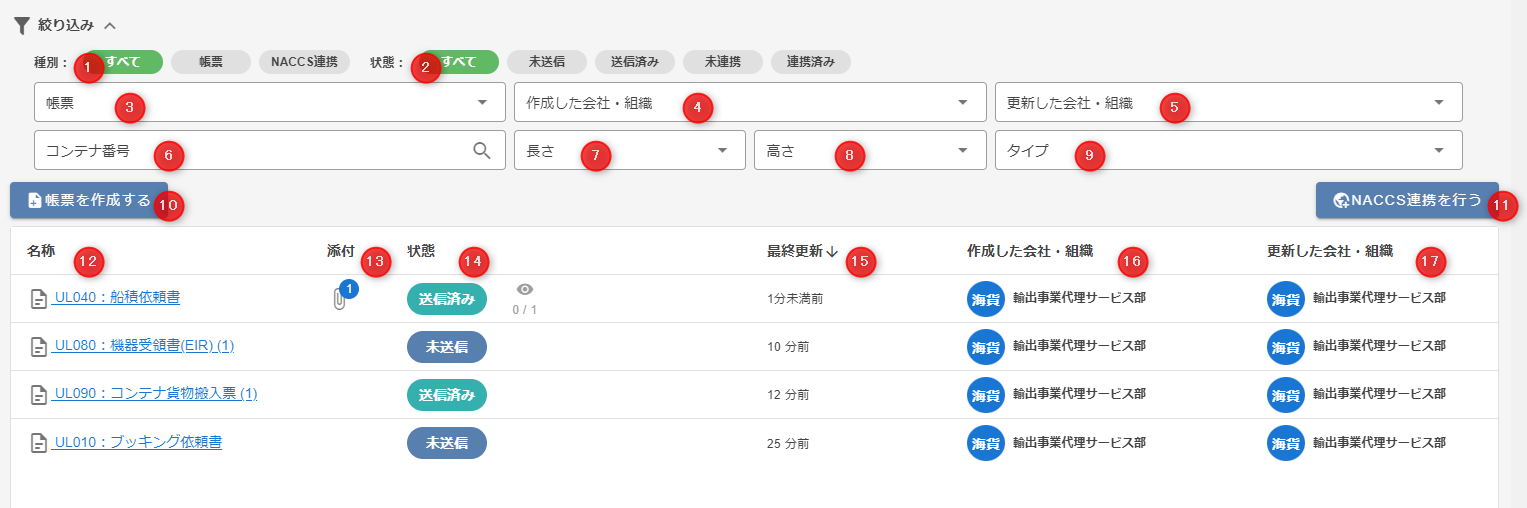Viewport: 1527px width, 508px height.
Task: Filter status by 連携済み chip
Action: [x=810, y=62]
